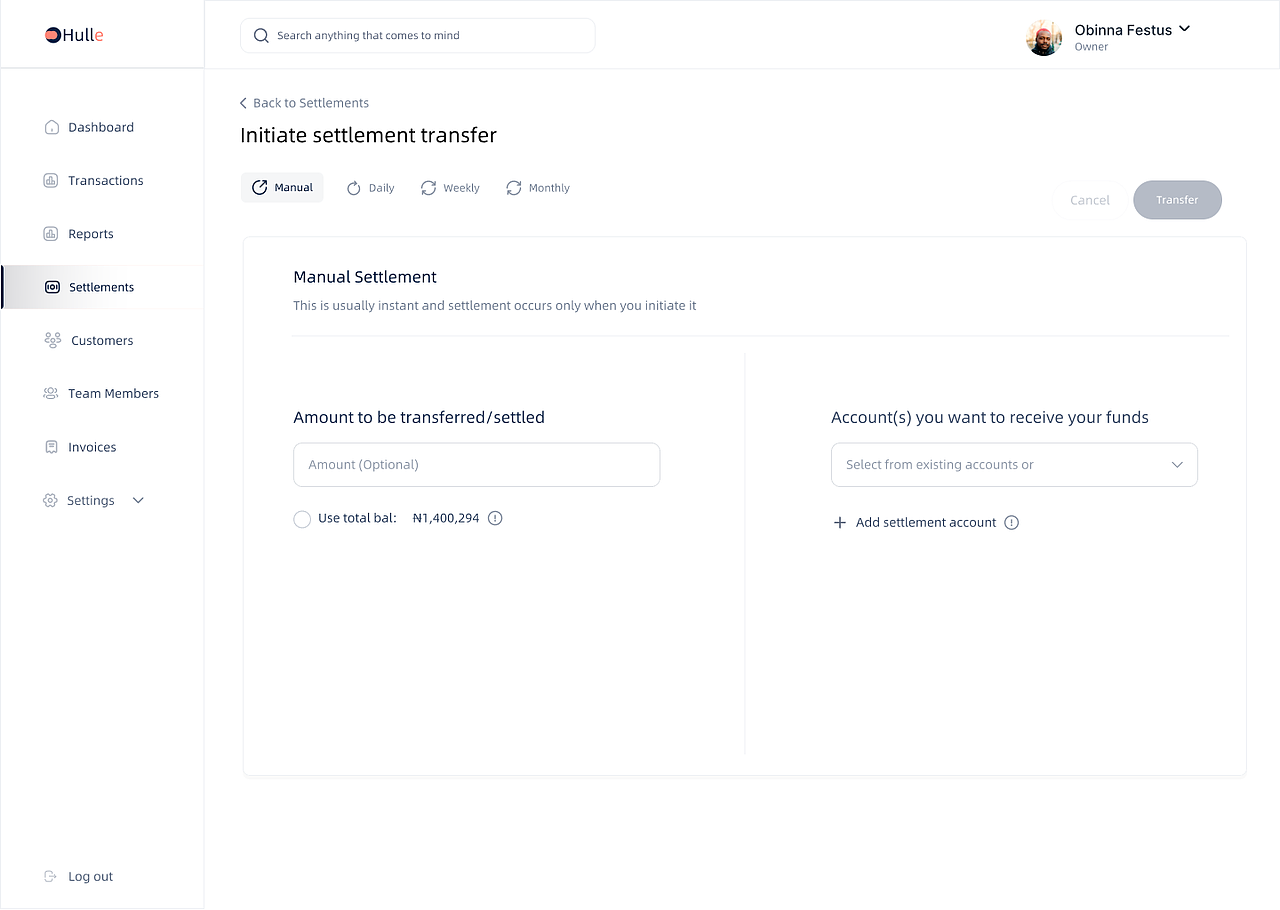Click the Team Members icon
The width and height of the screenshot is (1280, 910).
pos(51,394)
